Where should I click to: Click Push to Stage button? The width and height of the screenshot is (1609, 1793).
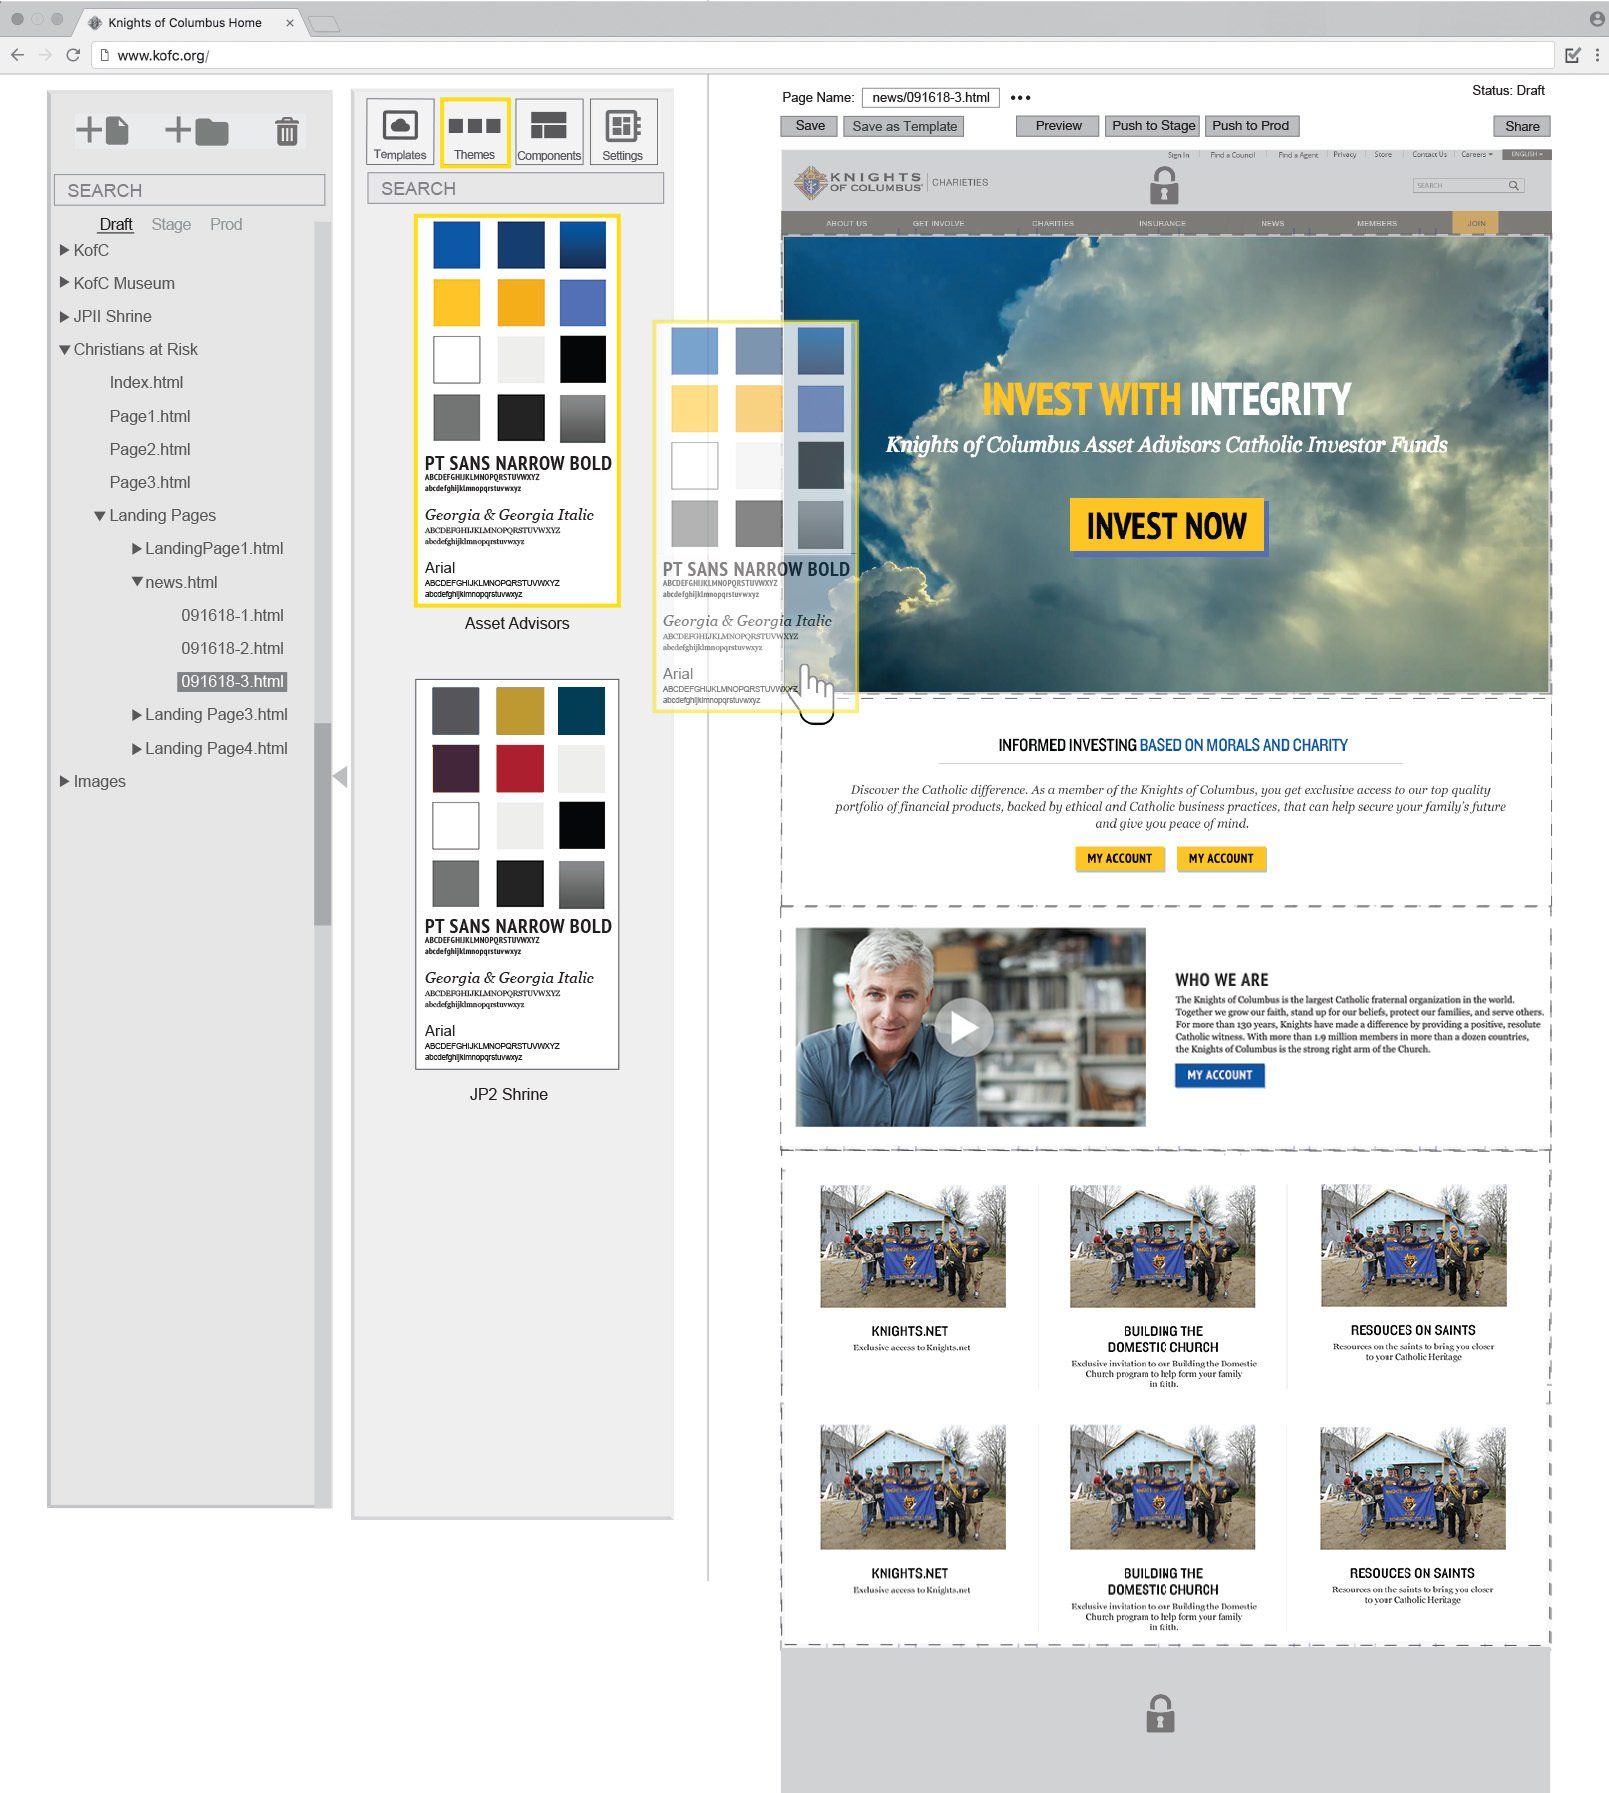1154,126
